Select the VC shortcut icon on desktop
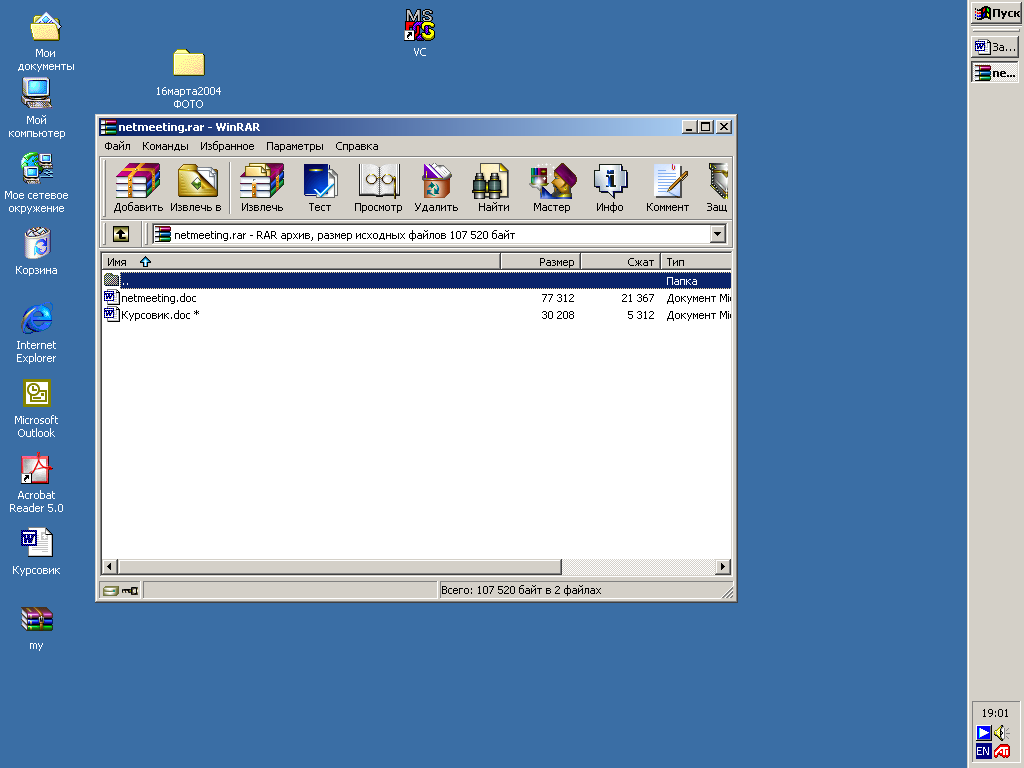1024x768 pixels. pos(420,33)
